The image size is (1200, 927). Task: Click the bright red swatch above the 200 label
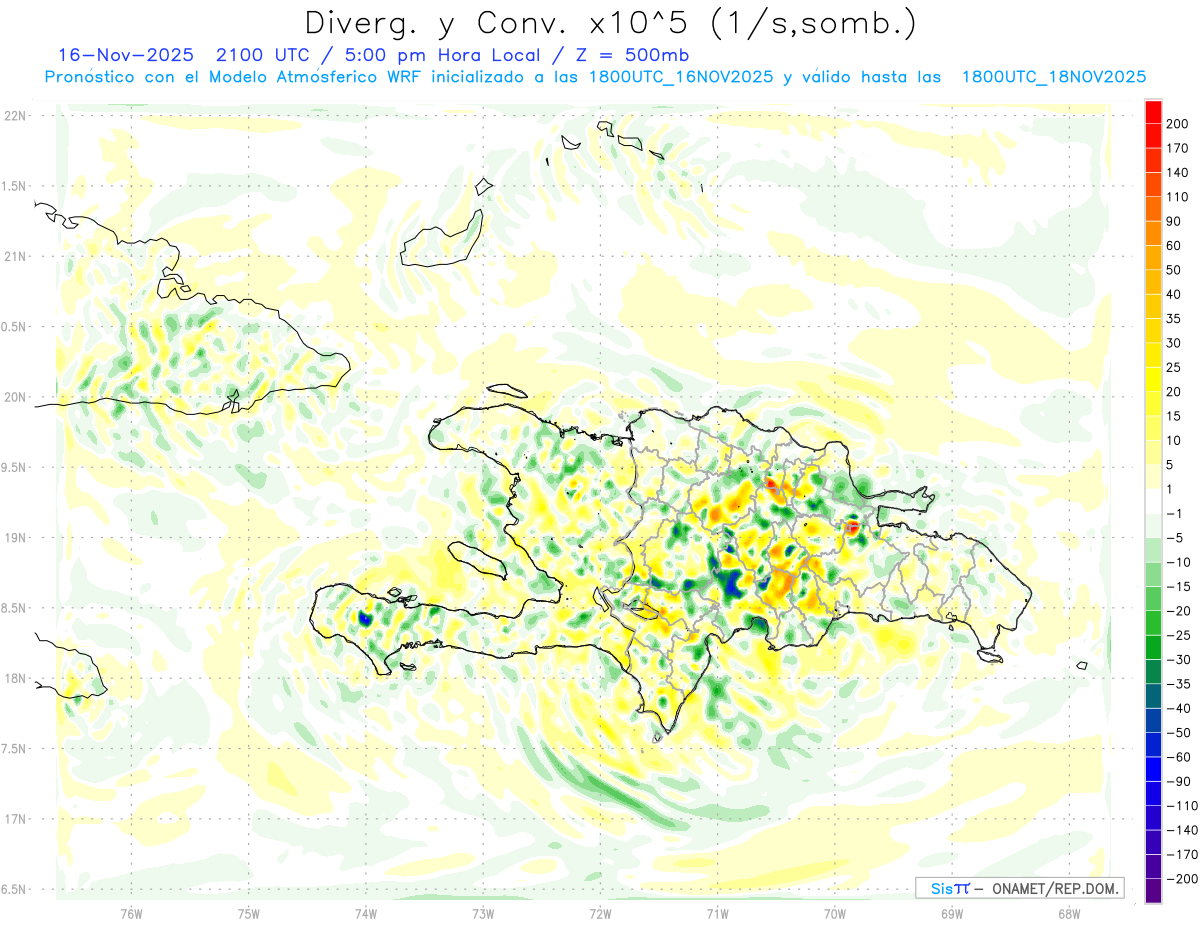1153,112
